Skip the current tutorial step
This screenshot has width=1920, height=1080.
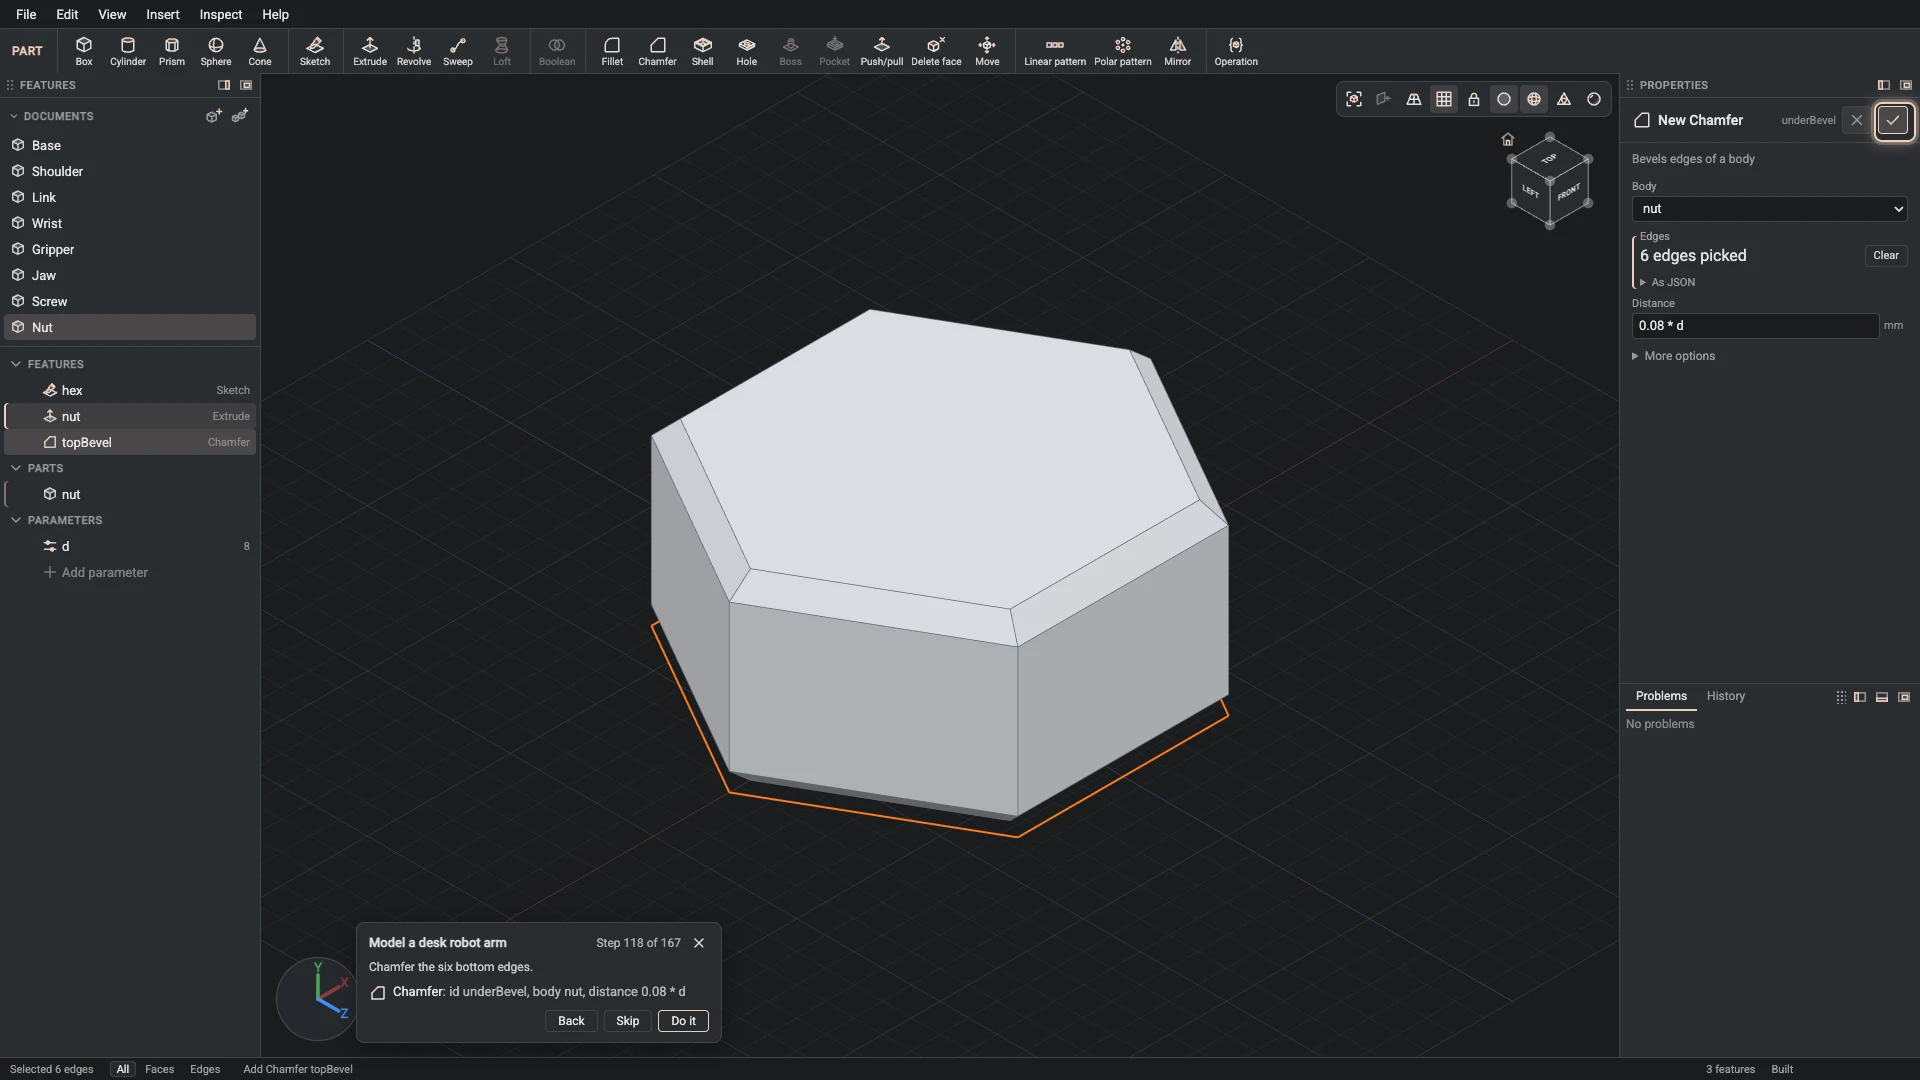pyautogui.click(x=628, y=1021)
